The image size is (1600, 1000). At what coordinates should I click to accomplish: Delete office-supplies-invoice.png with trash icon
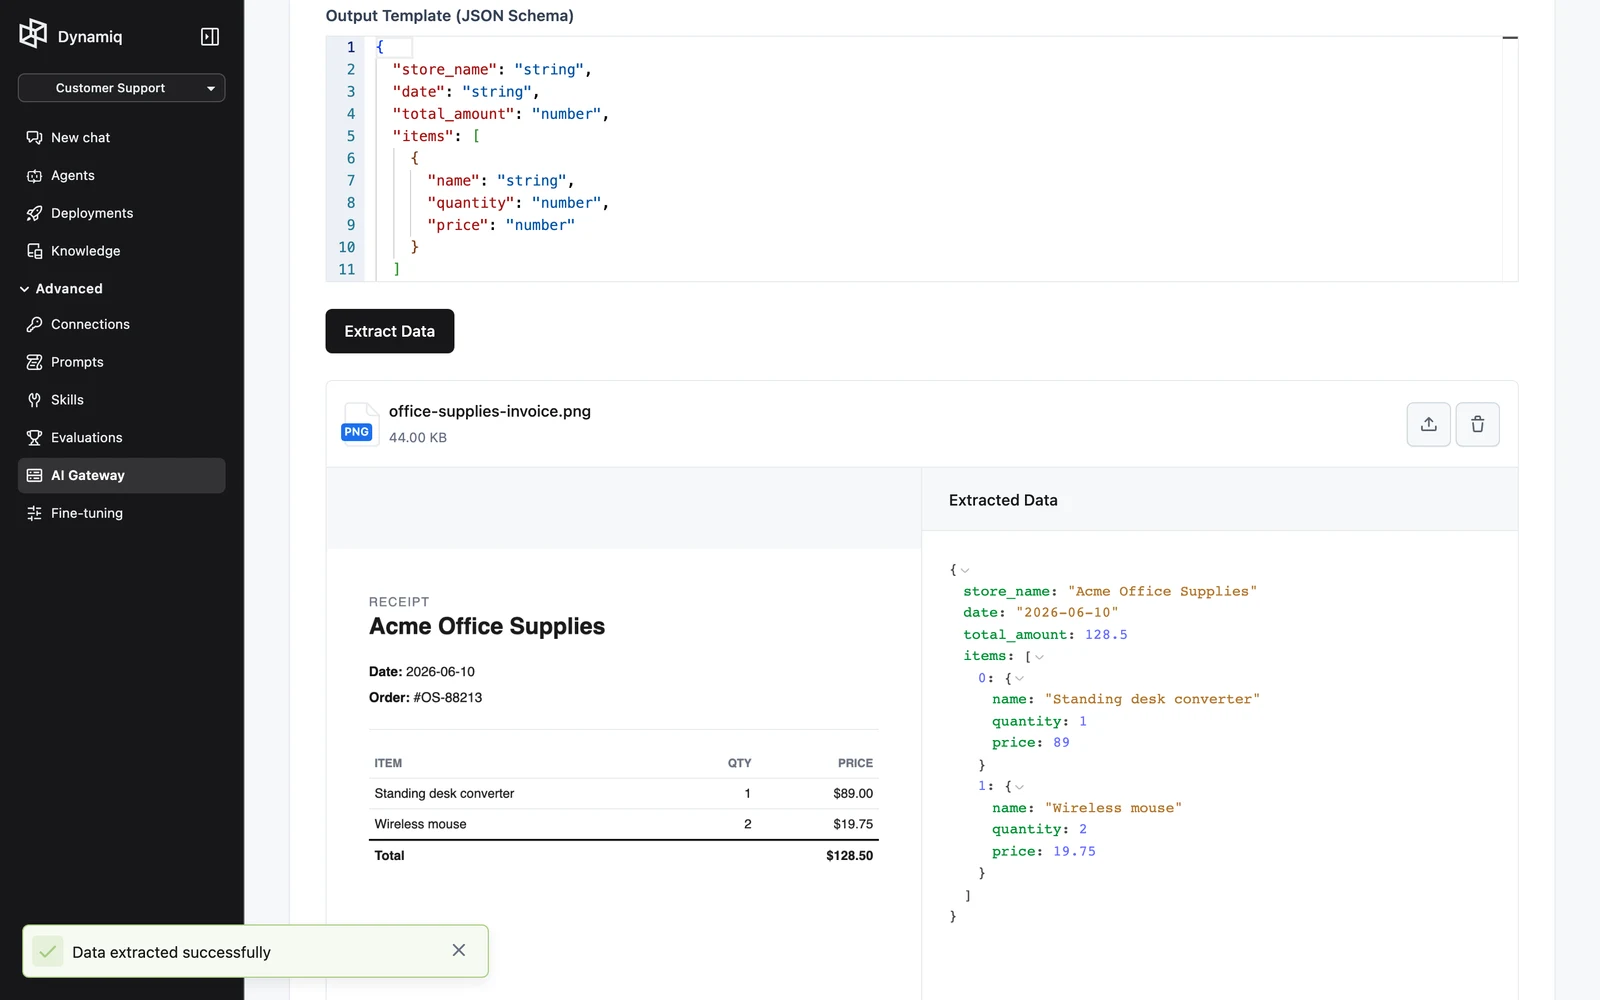(1478, 424)
